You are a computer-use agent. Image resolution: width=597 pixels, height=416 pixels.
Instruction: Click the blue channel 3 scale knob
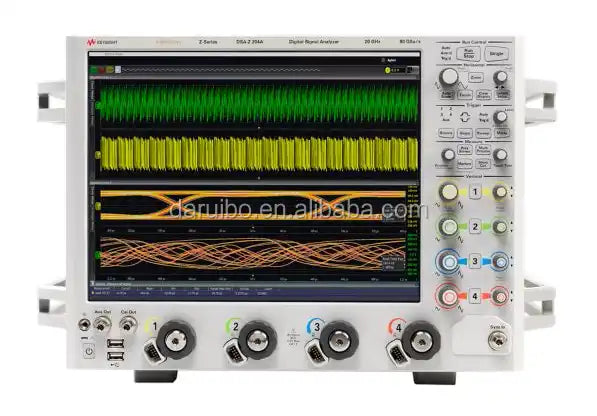coord(449,262)
